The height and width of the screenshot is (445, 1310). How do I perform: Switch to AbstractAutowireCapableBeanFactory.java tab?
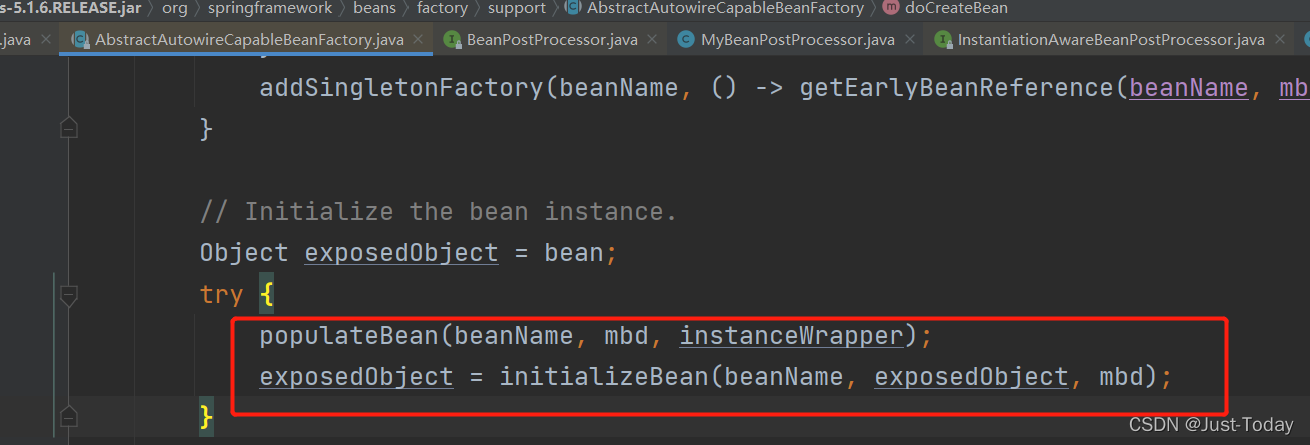click(249, 40)
